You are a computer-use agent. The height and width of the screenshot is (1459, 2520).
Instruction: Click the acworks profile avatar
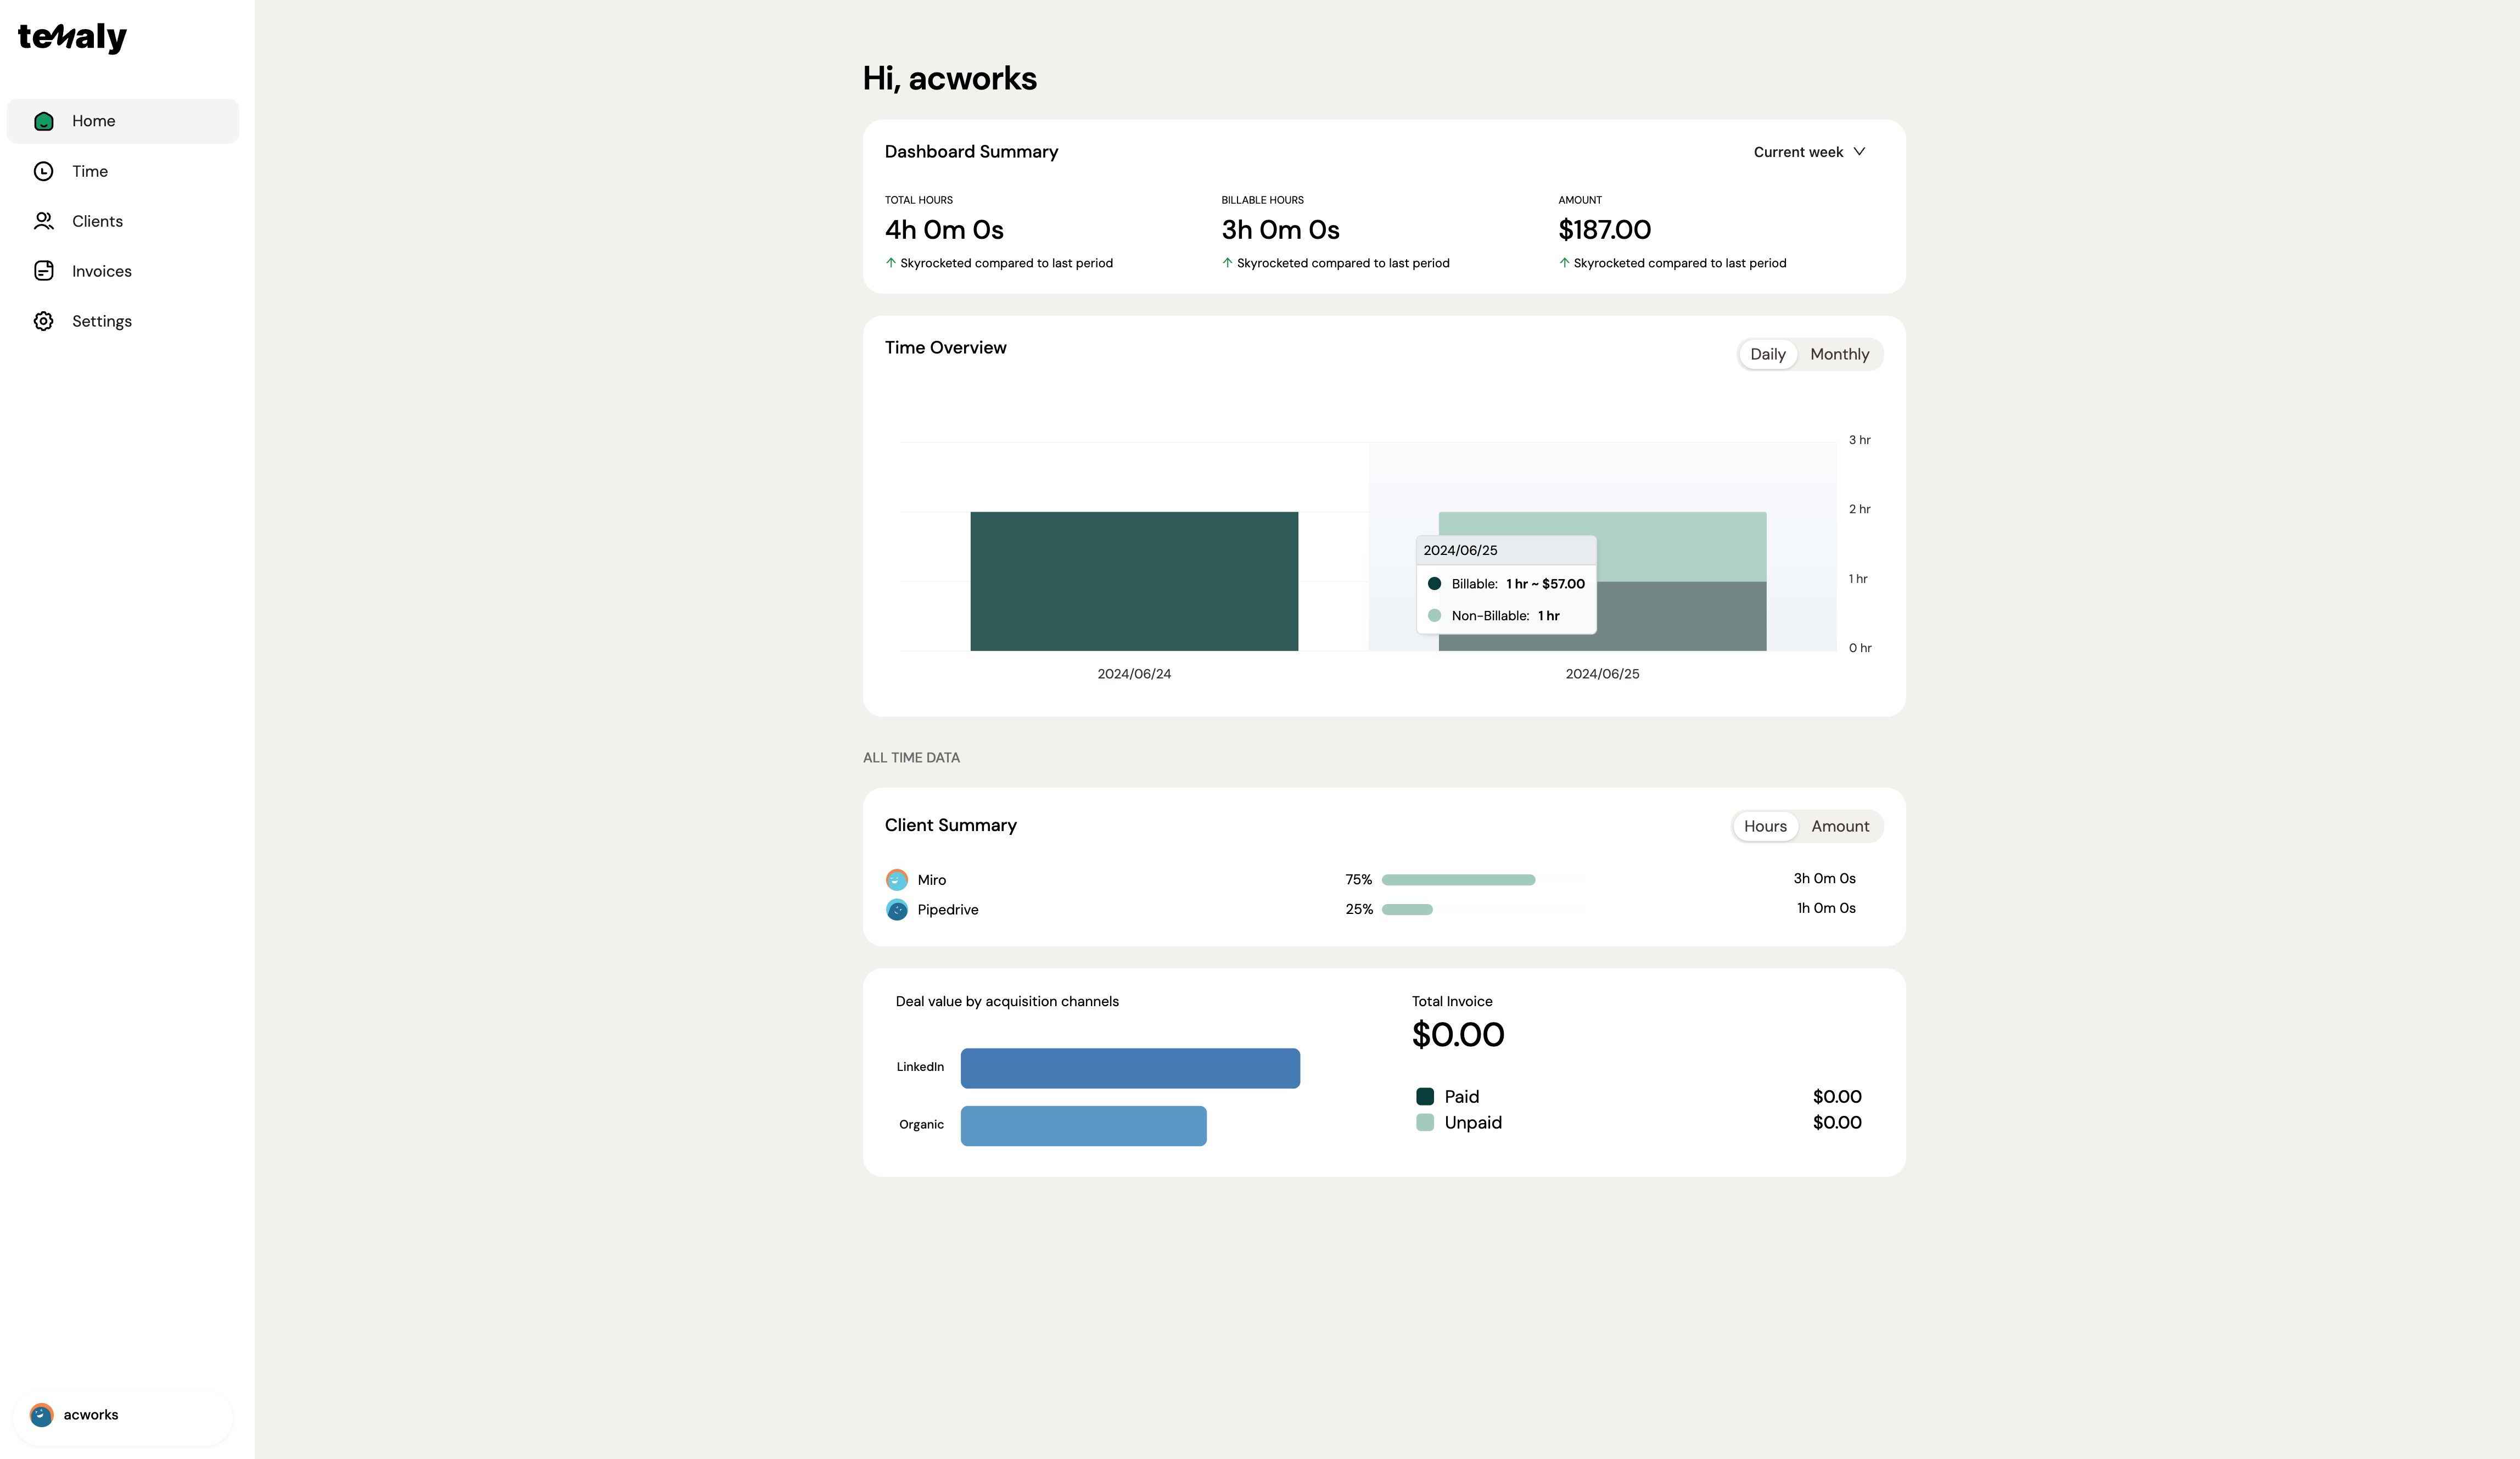(40, 1414)
